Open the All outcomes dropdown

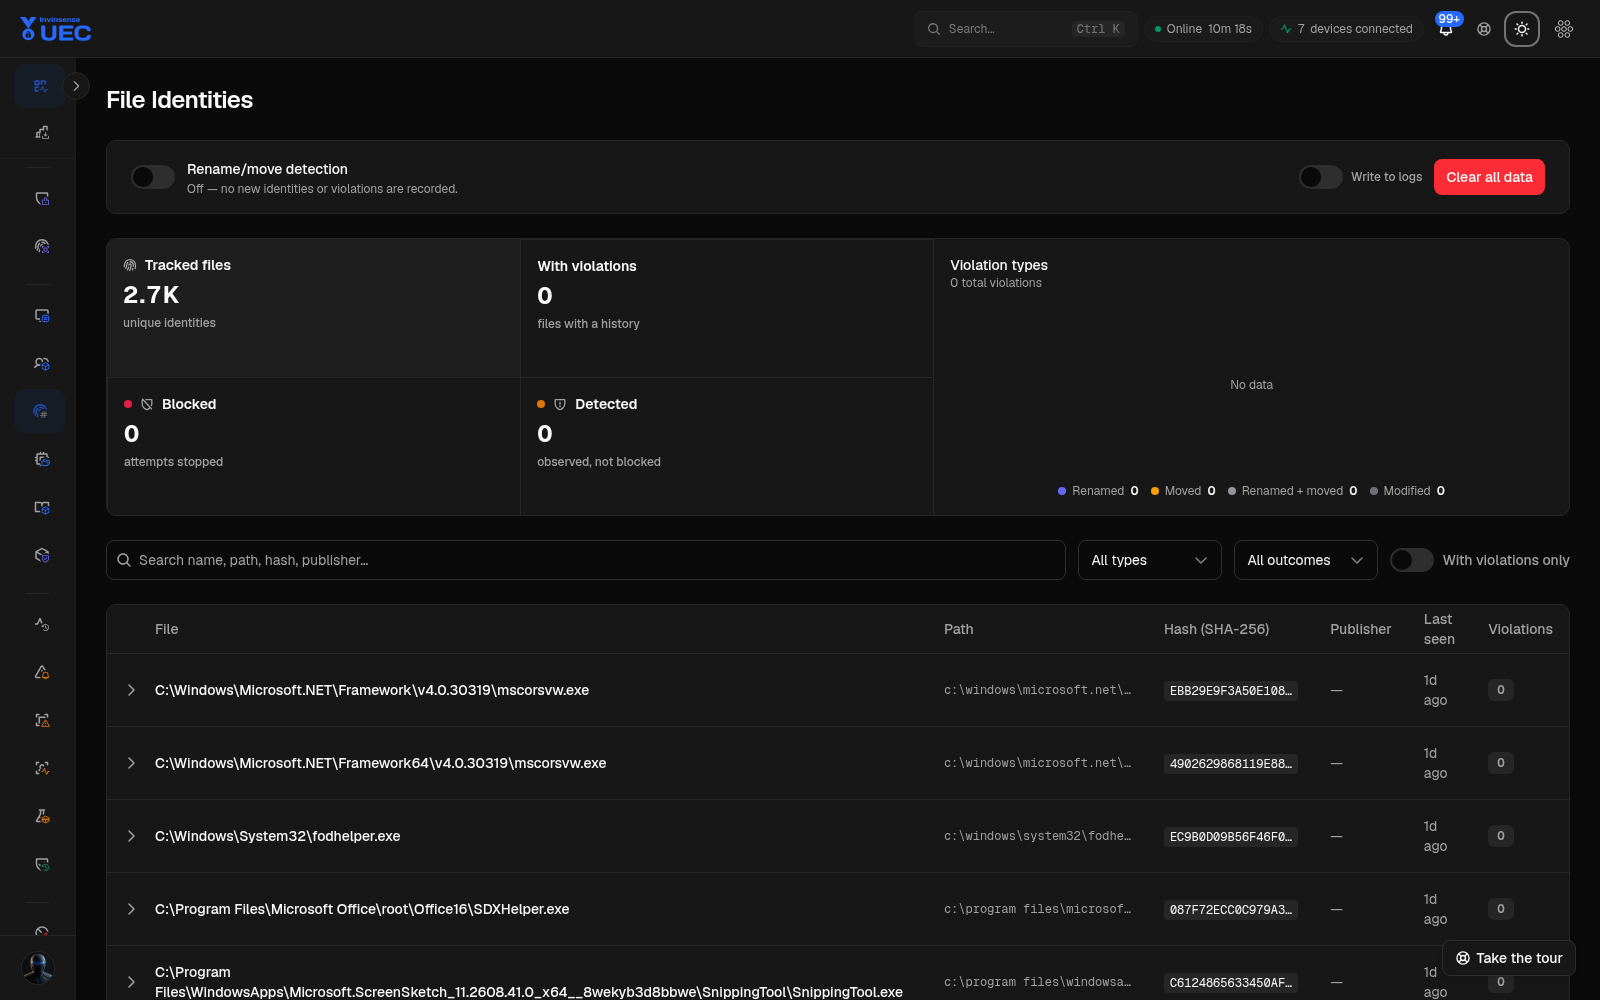(x=1306, y=560)
